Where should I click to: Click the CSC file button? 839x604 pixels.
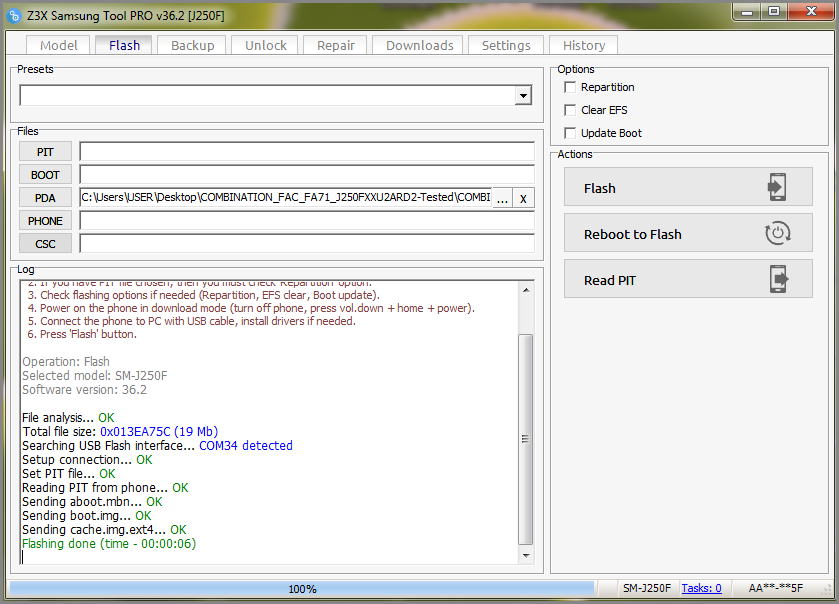point(45,244)
